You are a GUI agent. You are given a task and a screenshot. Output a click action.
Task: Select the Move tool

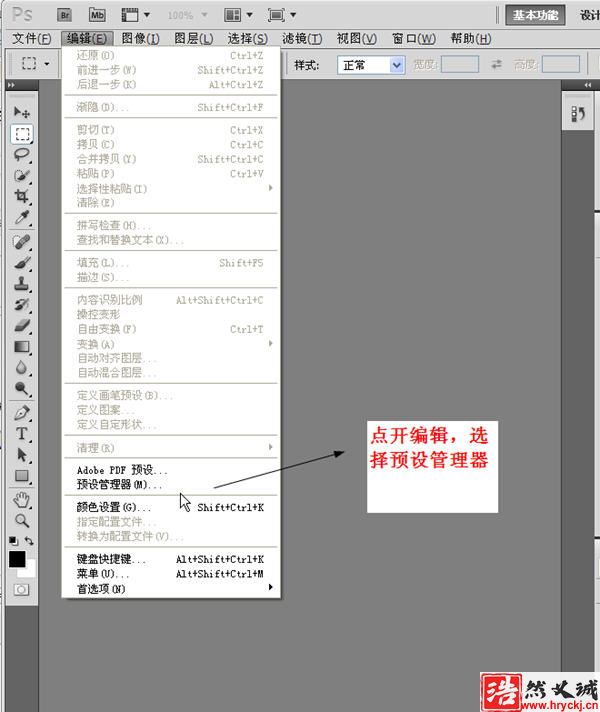(21, 112)
